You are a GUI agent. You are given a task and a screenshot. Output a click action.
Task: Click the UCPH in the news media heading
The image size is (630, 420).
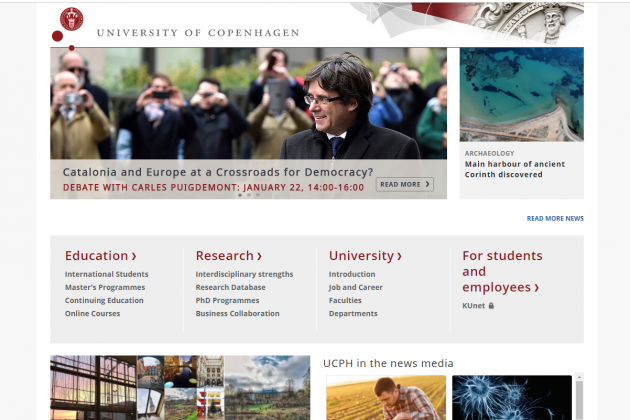click(388, 363)
